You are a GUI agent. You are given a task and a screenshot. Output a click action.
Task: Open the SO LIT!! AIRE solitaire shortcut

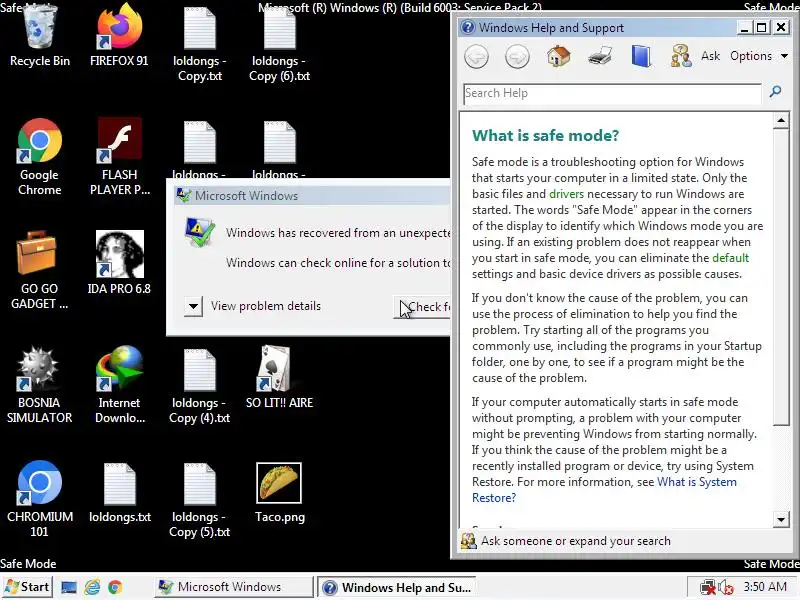pos(279,378)
